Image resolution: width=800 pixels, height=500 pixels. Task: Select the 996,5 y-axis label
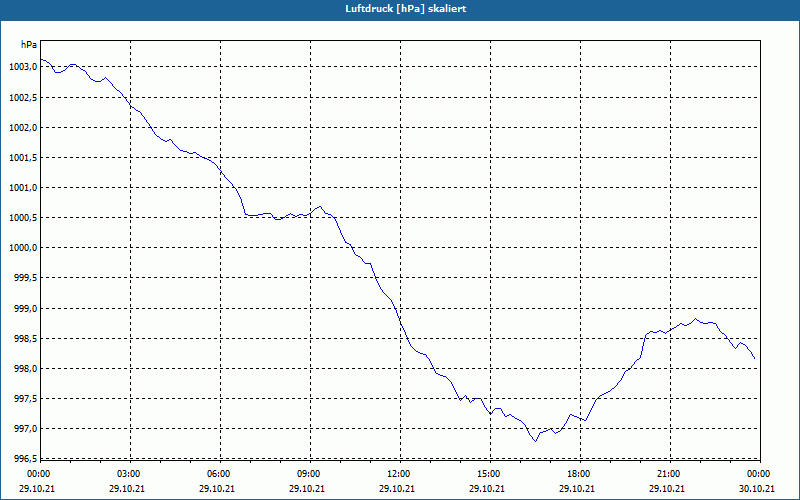coord(25,459)
